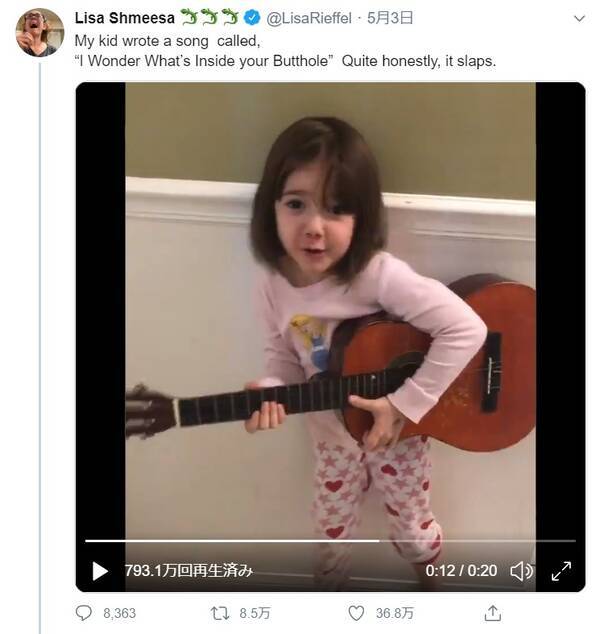Click the blue verified badge
The height and width of the screenshot is (634, 600).
click(253, 18)
